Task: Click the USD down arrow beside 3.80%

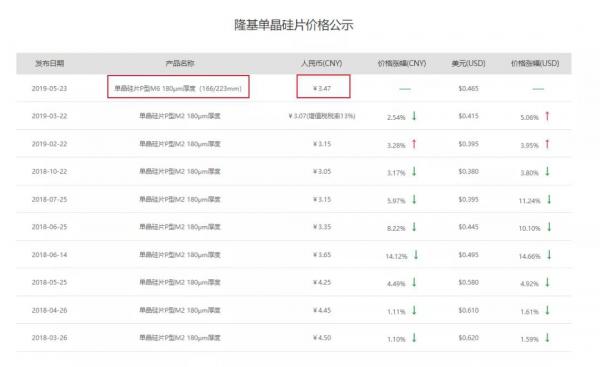Action: click(x=547, y=171)
